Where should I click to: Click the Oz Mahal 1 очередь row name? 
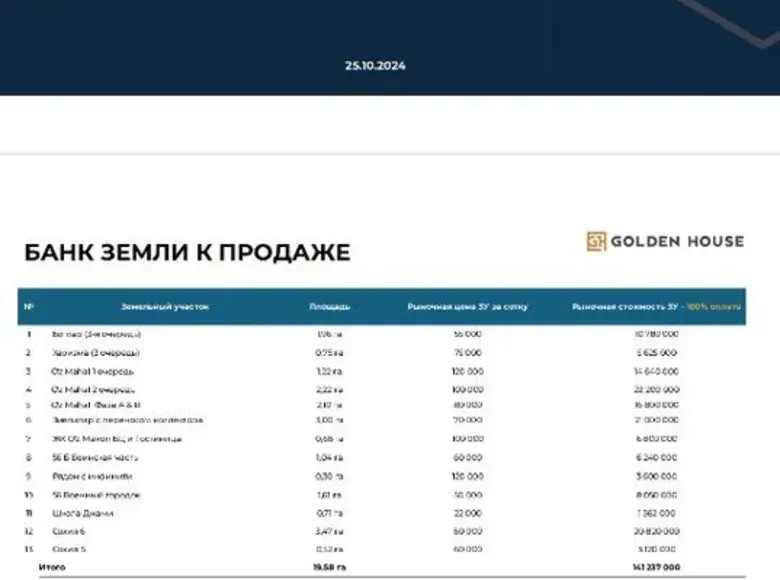point(93,372)
